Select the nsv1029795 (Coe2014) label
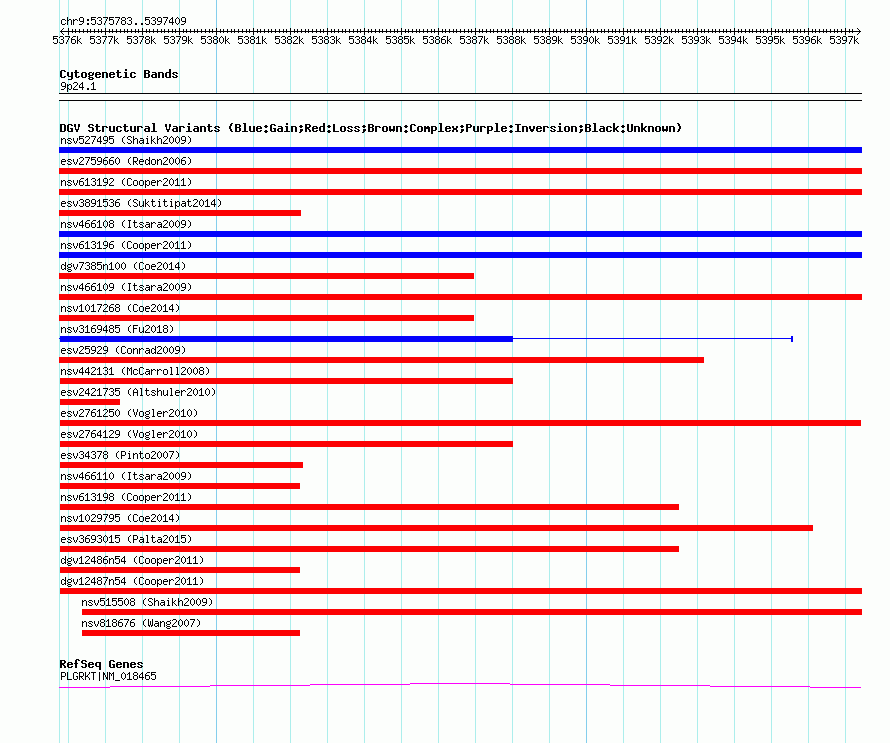Screen dimensions: 890x743 pyautogui.click(x=120, y=518)
